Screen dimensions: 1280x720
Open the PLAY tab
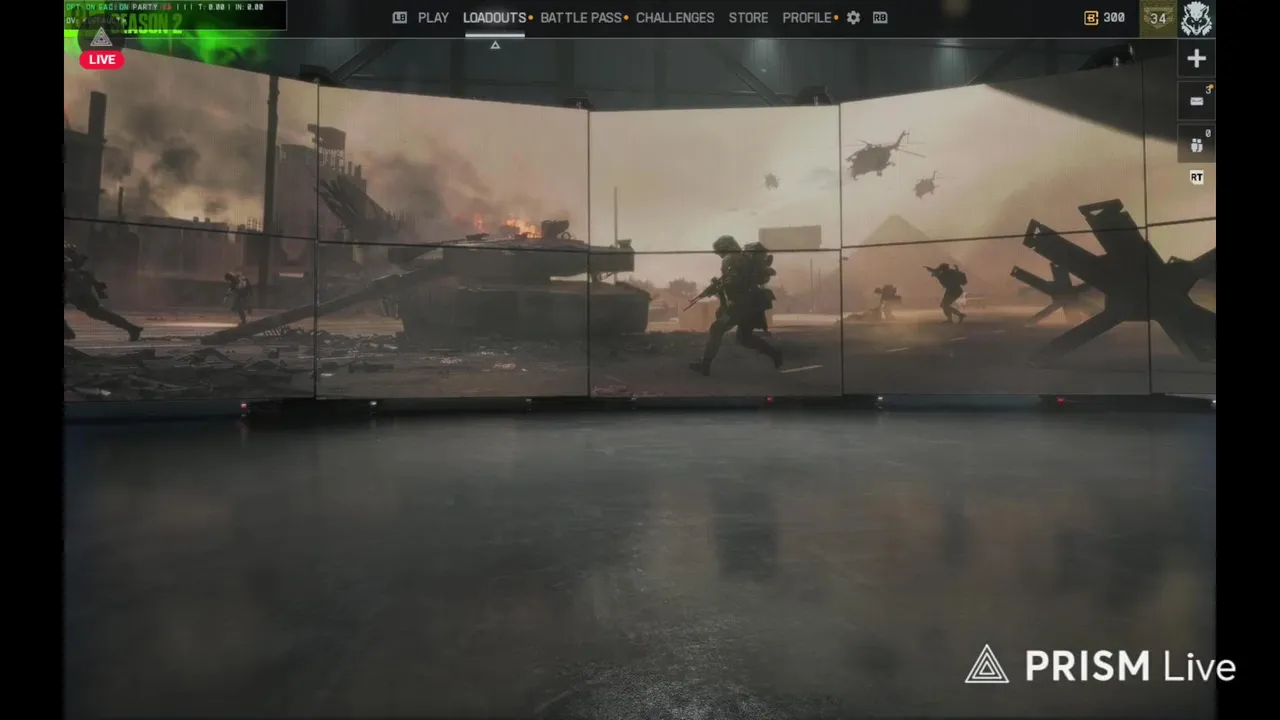click(x=433, y=18)
